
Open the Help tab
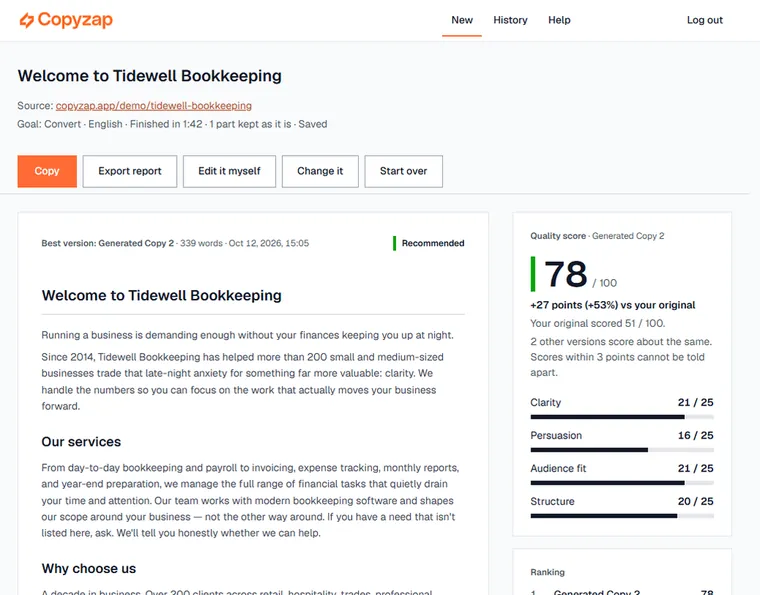tap(559, 20)
